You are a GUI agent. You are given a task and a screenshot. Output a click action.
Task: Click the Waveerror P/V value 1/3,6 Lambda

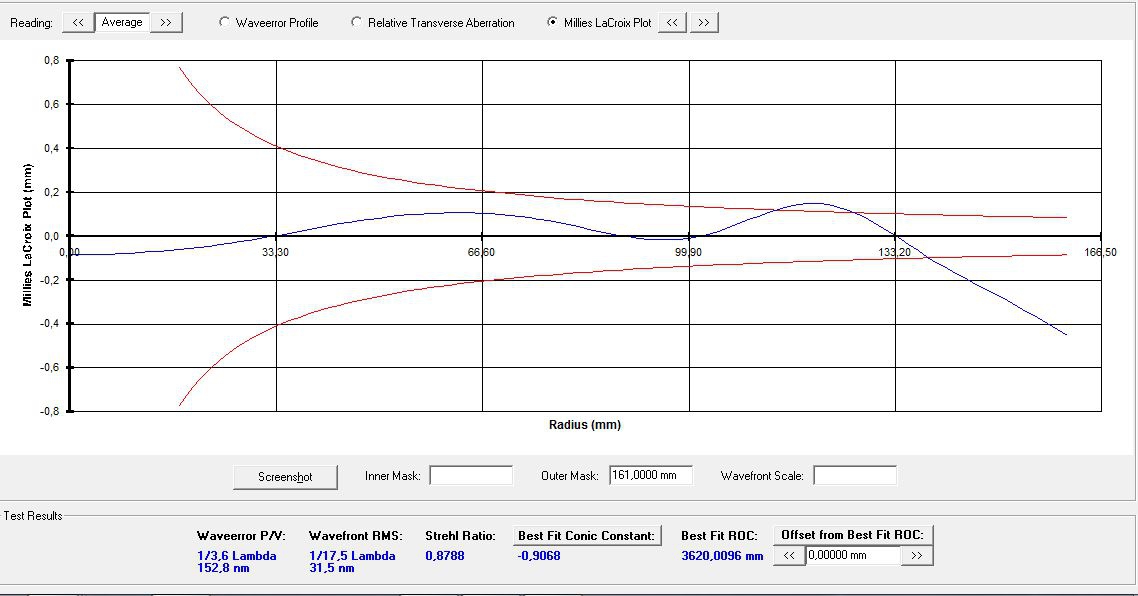(x=237, y=556)
